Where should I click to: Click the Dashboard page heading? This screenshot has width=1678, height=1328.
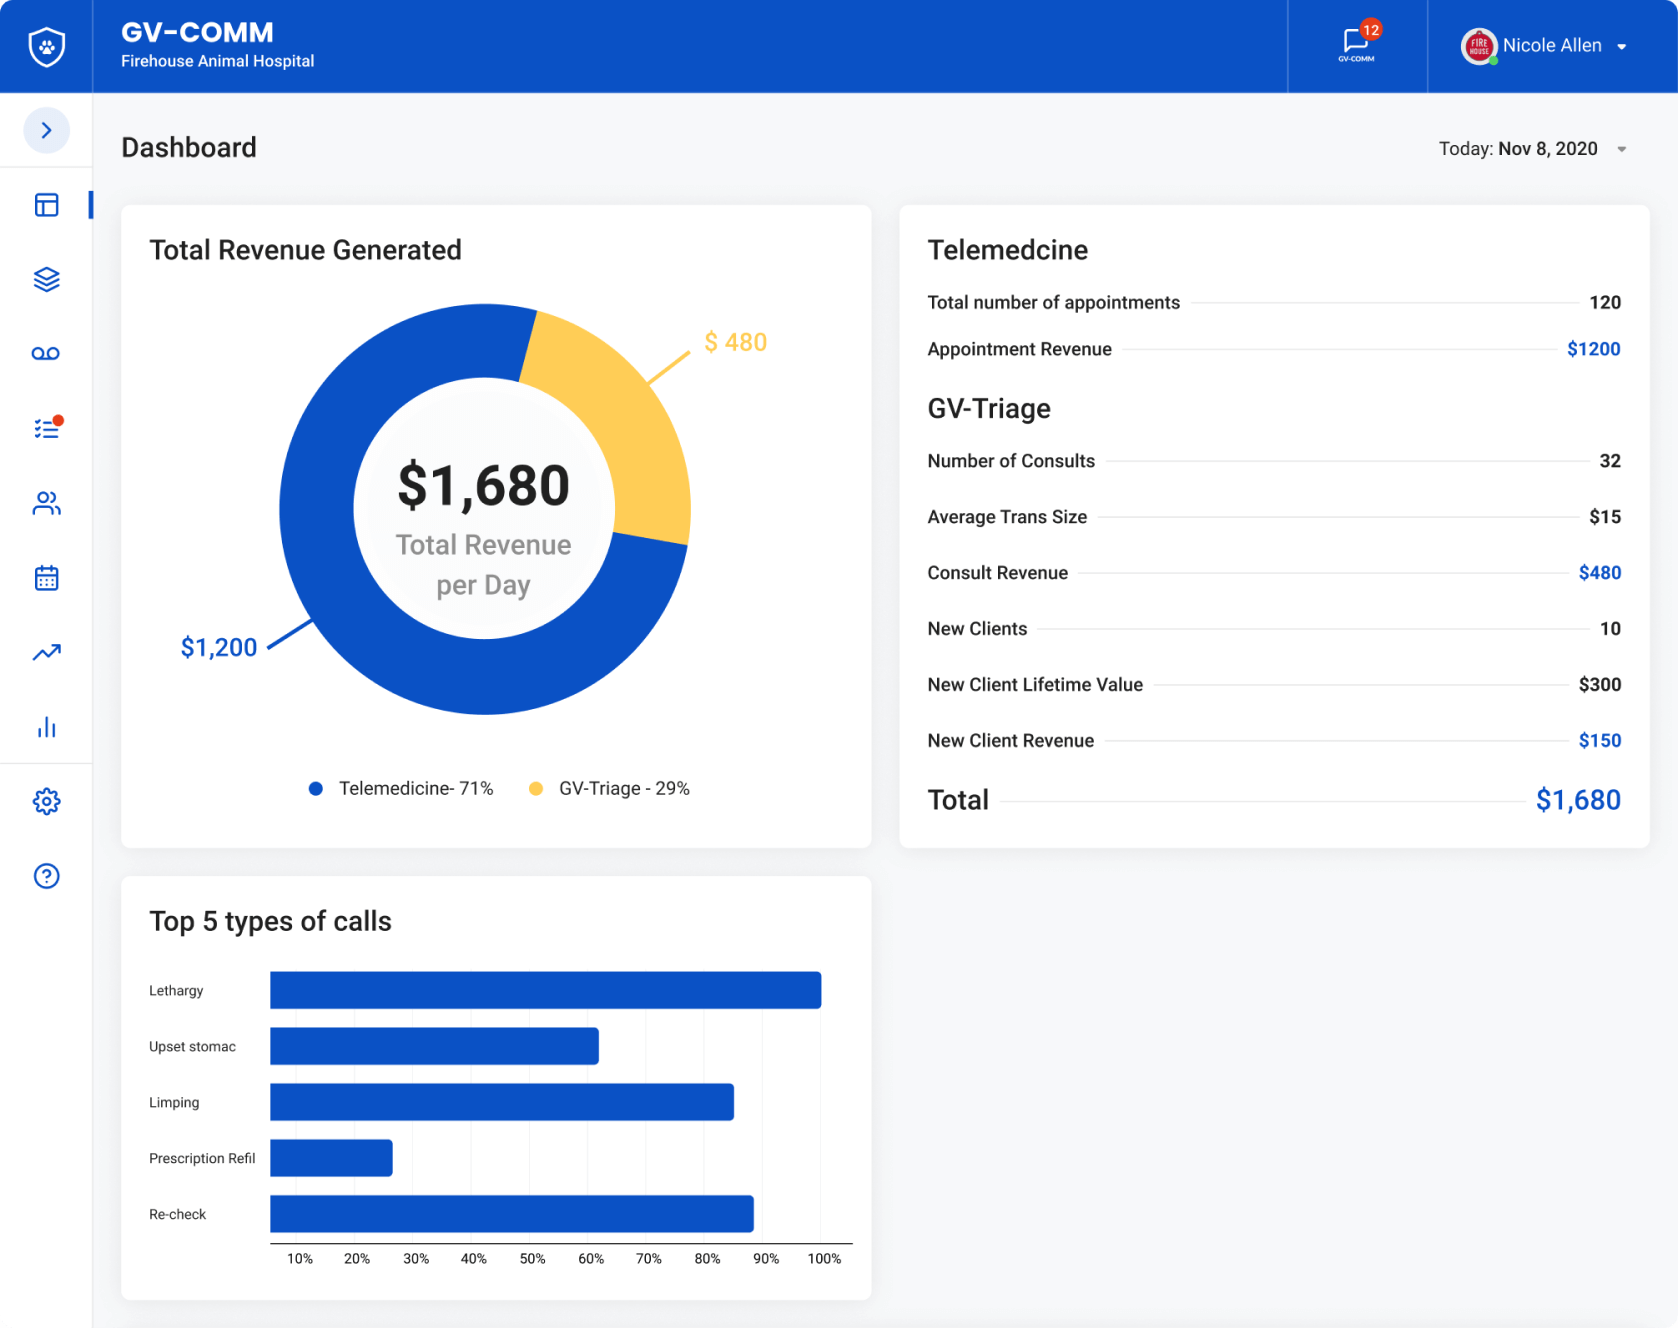click(189, 148)
